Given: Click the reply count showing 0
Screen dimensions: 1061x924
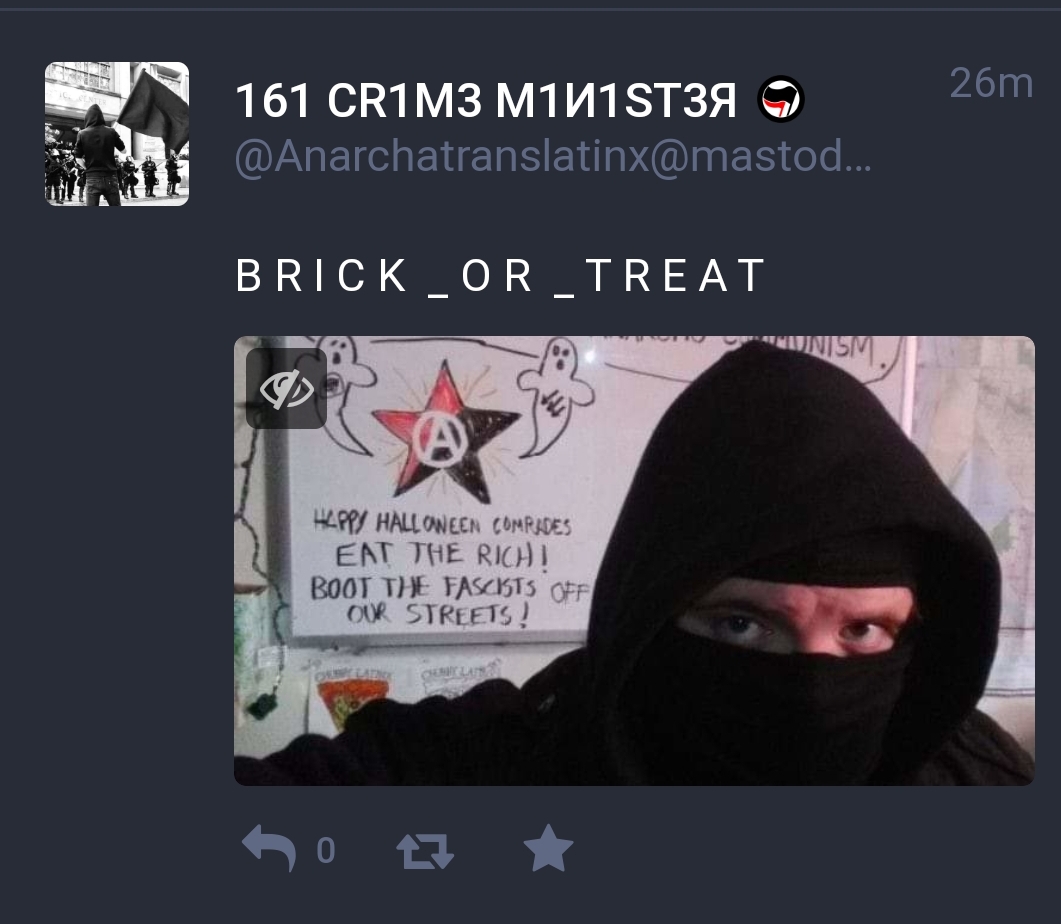Looking at the screenshot, I should point(325,850).
